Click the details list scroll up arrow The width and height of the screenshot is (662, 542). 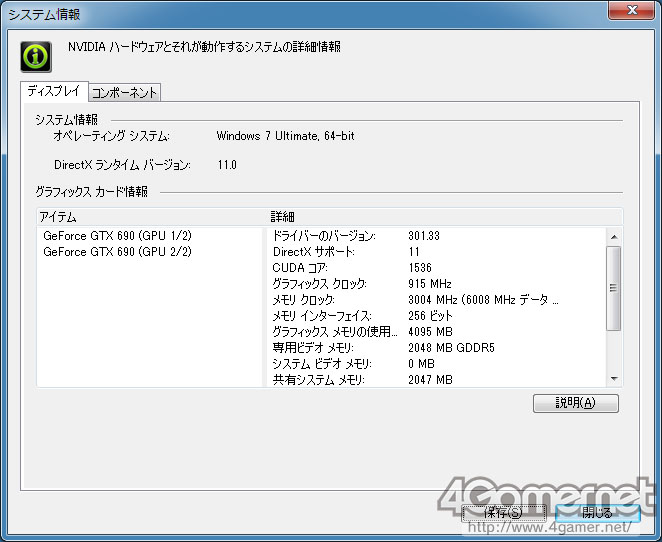pyautogui.click(x=614, y=237)
